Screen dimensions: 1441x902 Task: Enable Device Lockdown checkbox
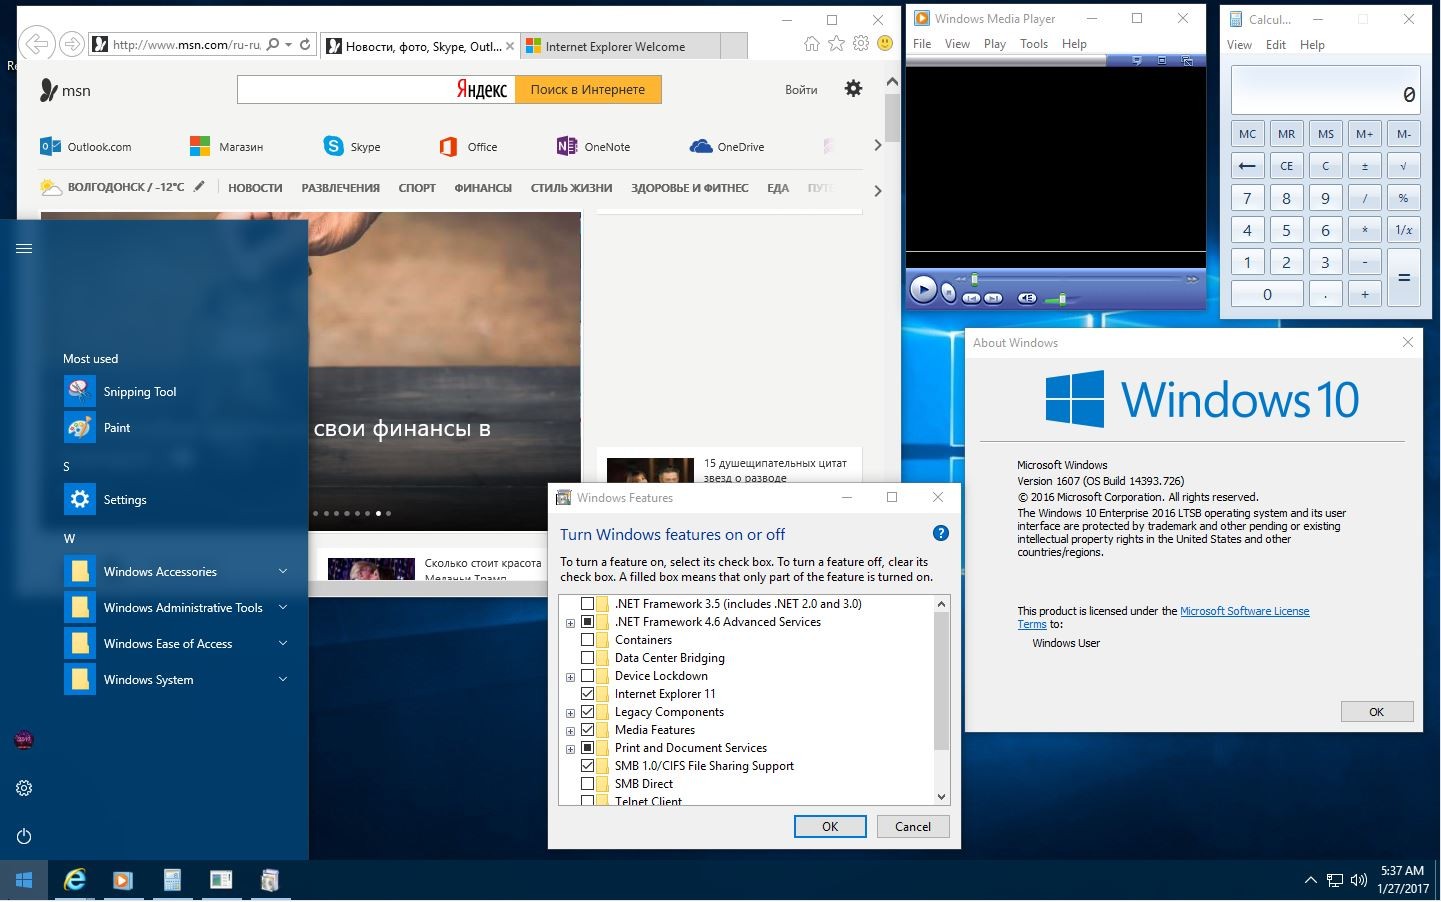click(x=587, y=676)
